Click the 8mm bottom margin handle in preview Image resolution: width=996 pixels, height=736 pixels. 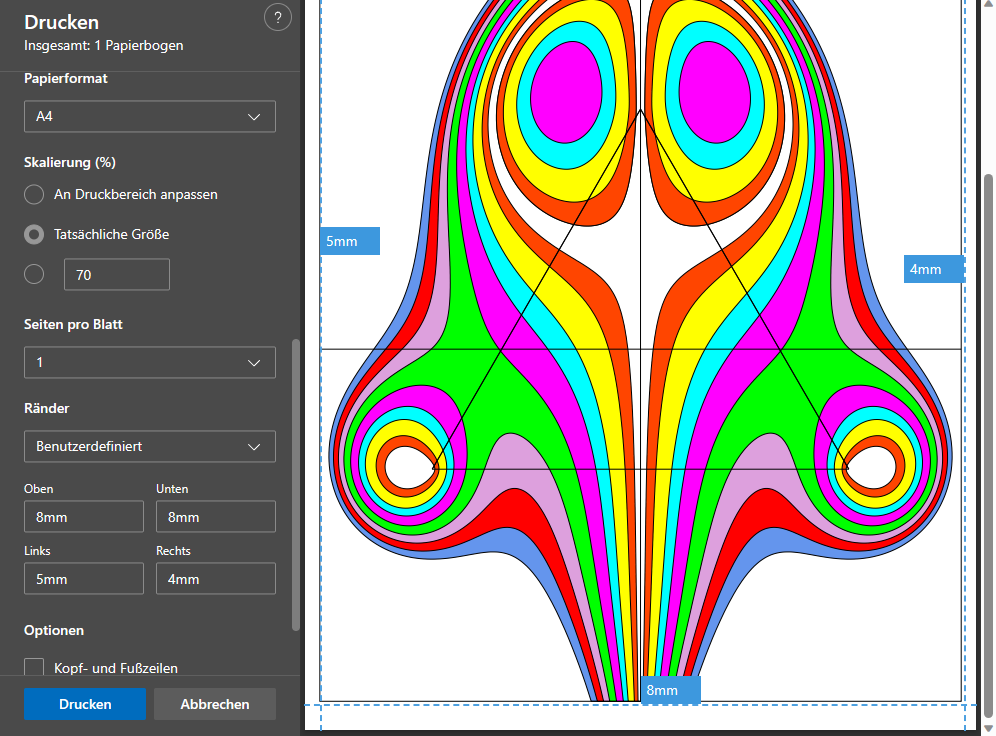670,690
